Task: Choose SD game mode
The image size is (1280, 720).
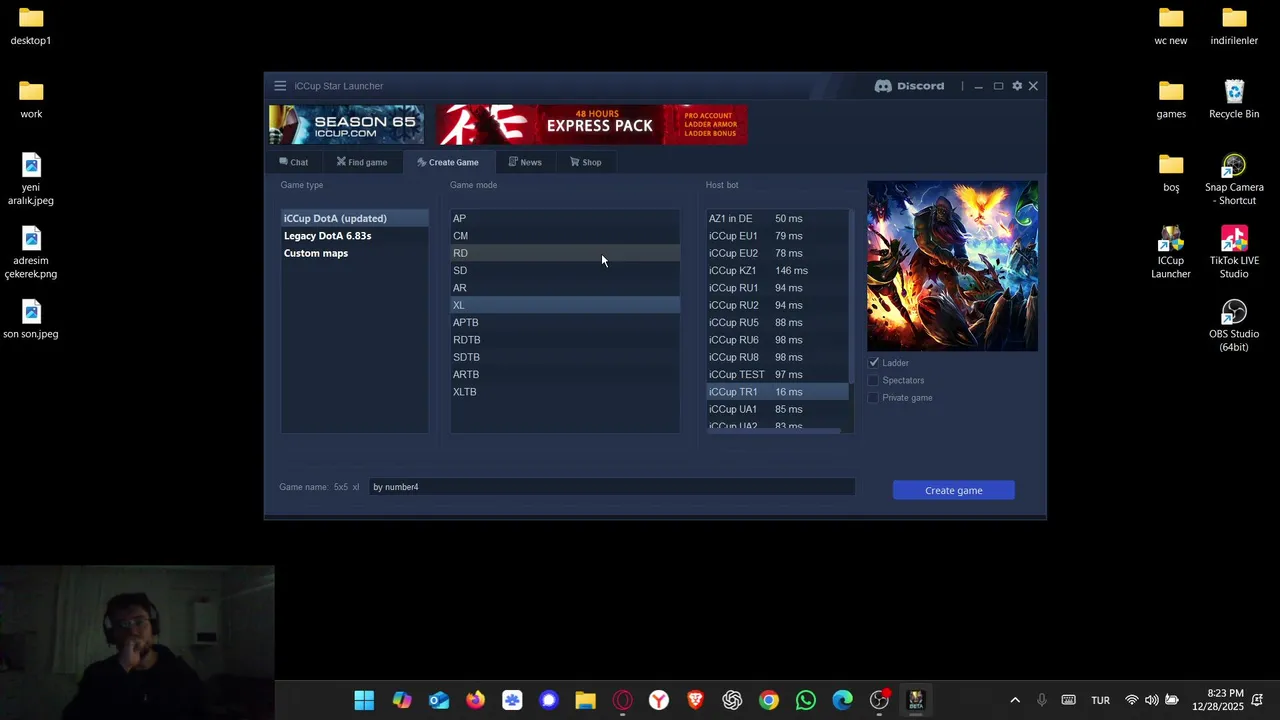Action: click(x=565, y=270)
